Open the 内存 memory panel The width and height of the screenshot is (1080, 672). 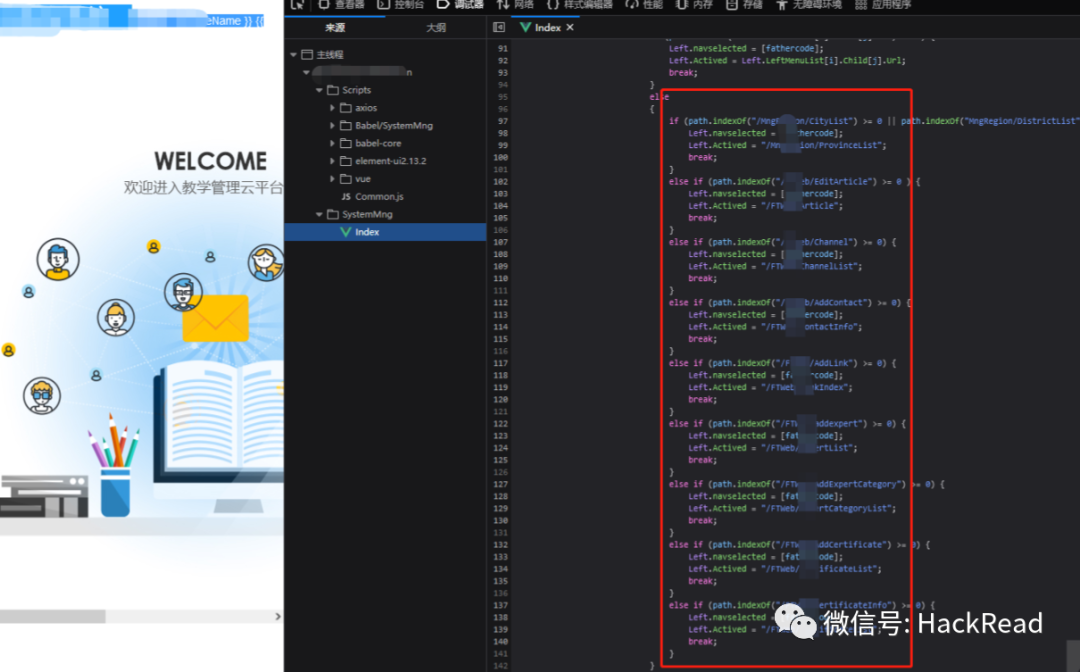694,4
